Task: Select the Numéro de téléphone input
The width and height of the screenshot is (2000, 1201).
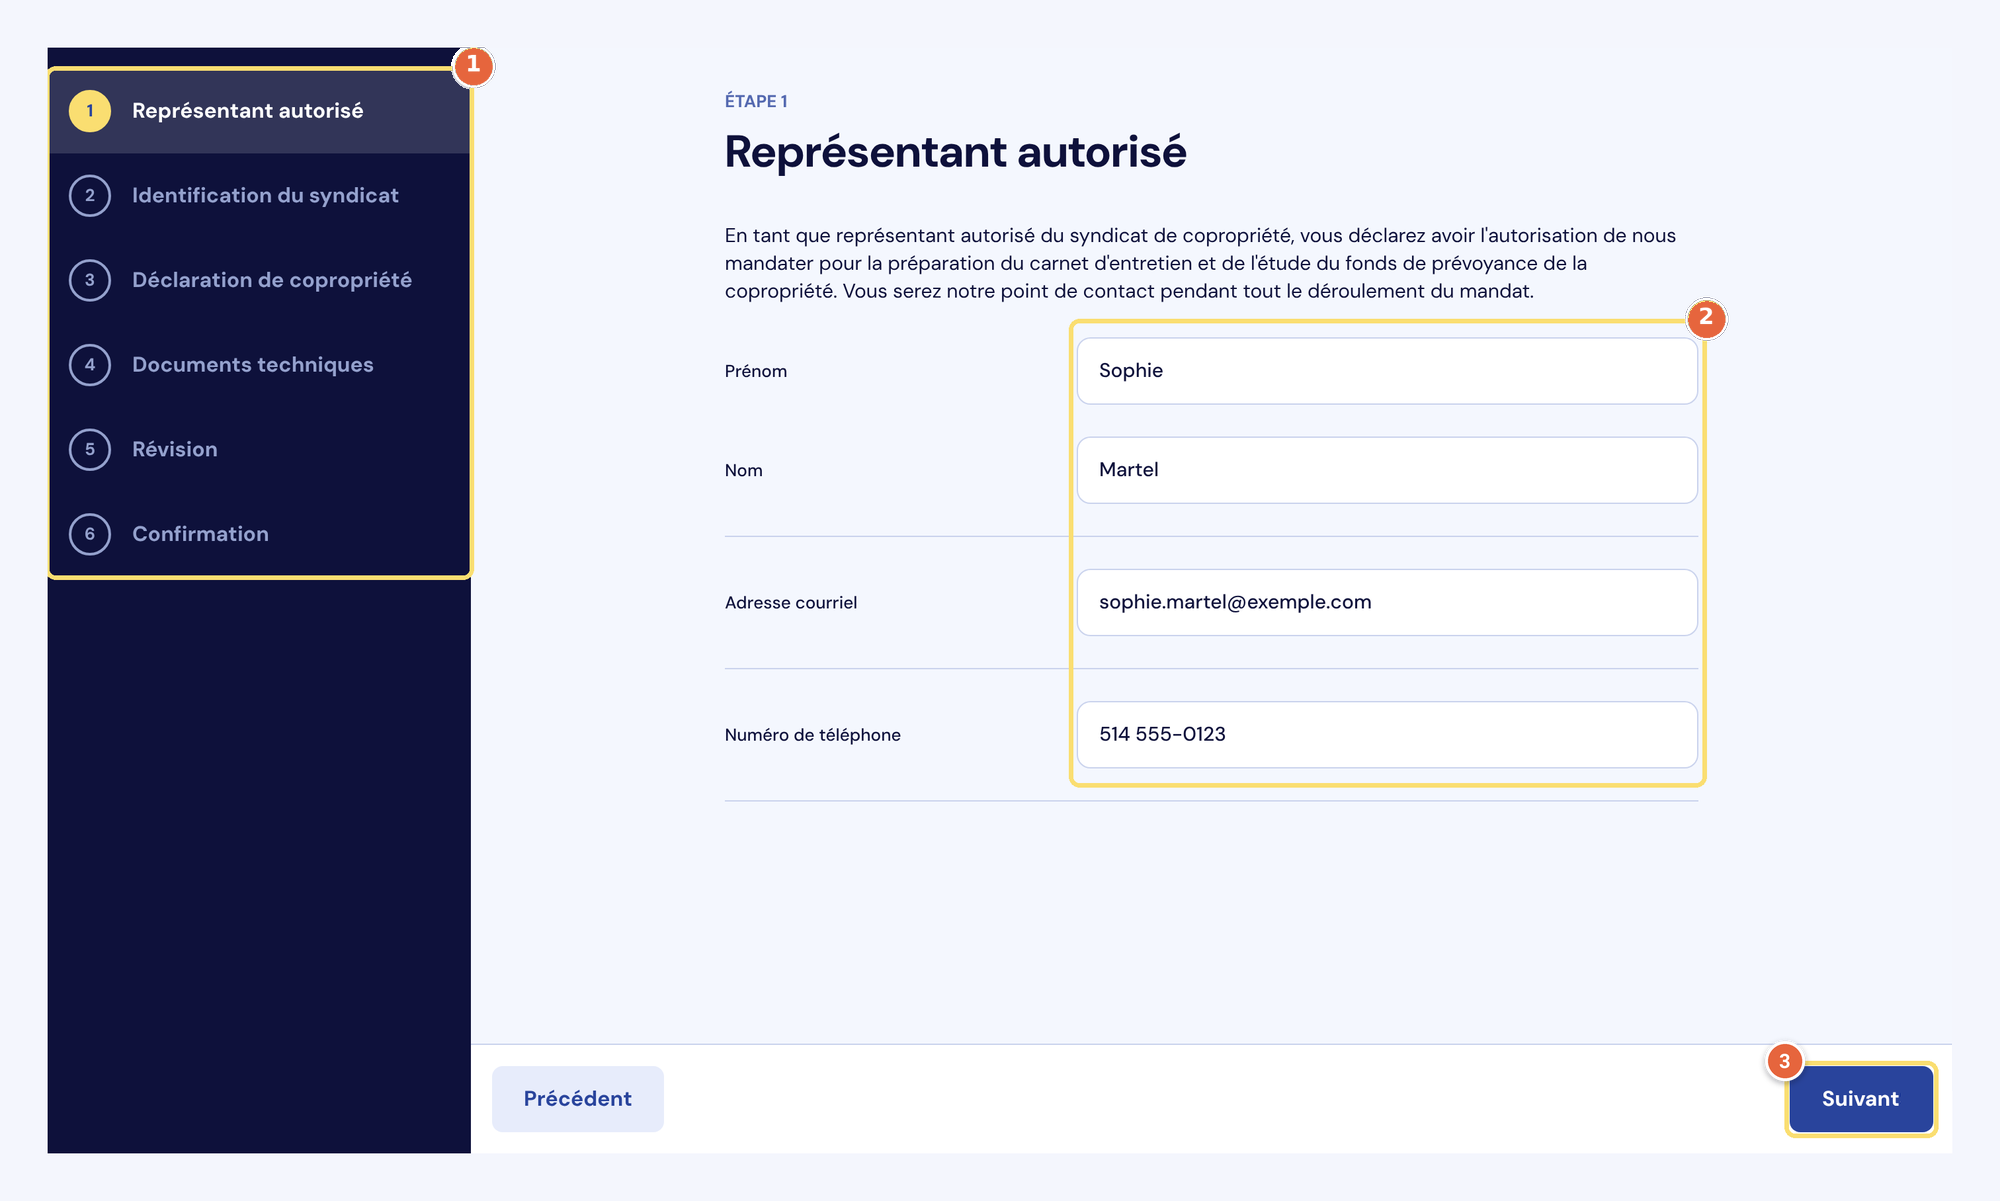Action: 1387,735
